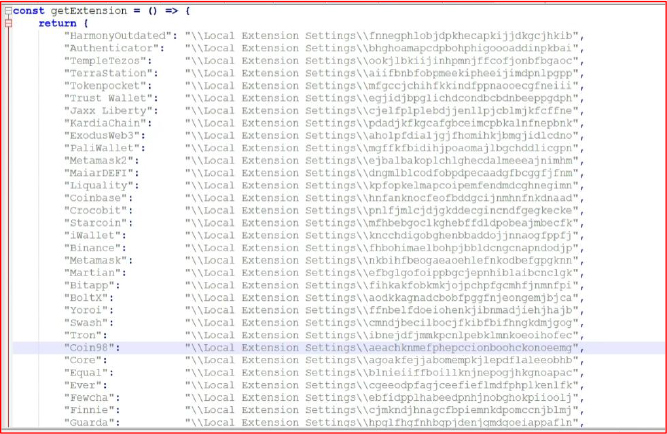Click the Guarda extension path value

(384, 423)
